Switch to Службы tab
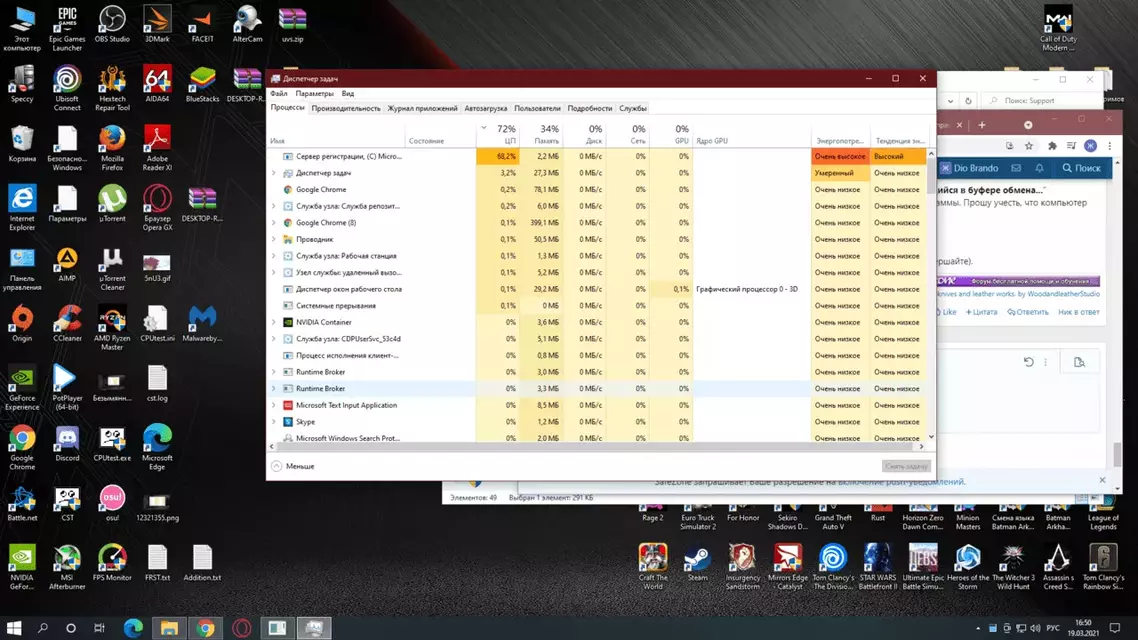Screen dimensions: 1138x640 pyautogui.click(x=633, y=108)
